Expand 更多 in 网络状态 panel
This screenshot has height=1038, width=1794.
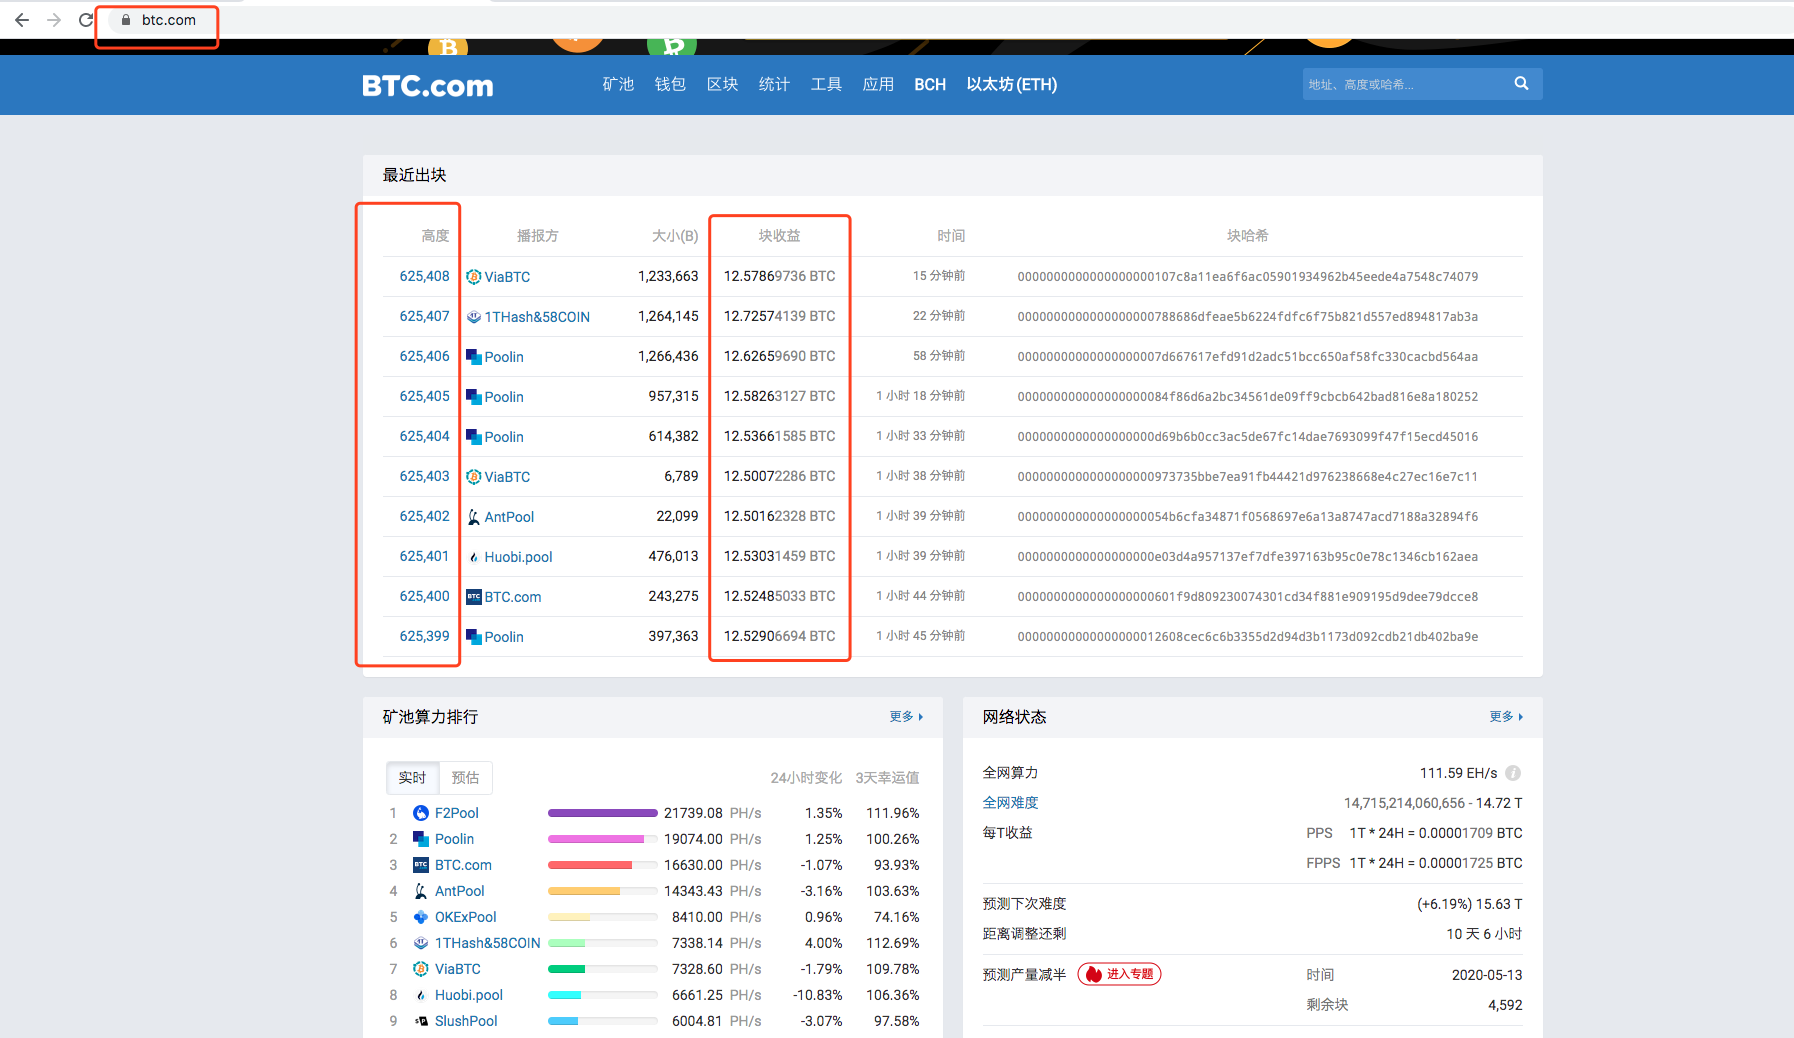point(1506,717)
